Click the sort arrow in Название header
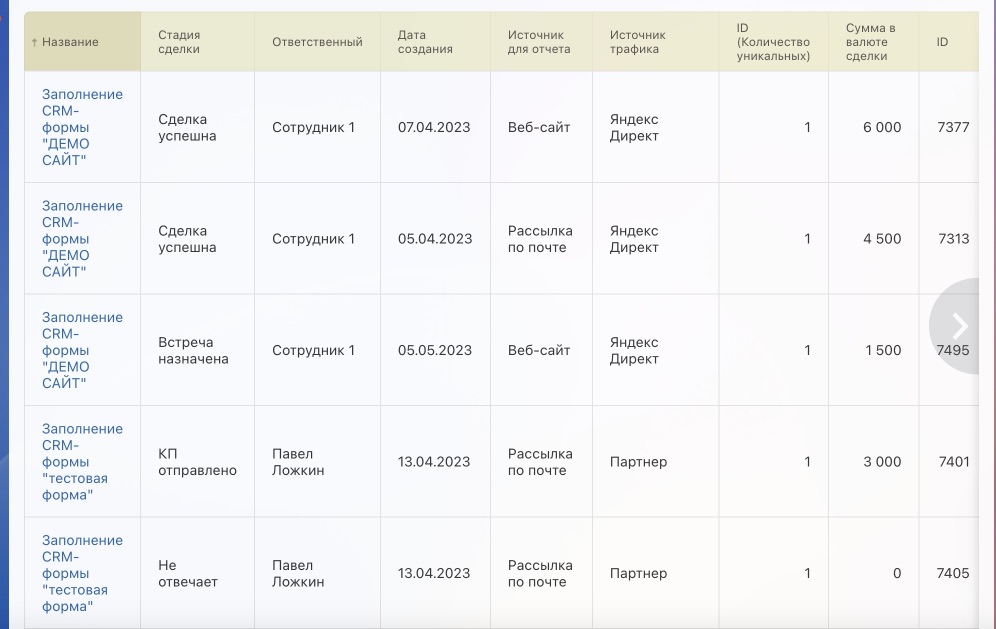 tap(34, 43)
